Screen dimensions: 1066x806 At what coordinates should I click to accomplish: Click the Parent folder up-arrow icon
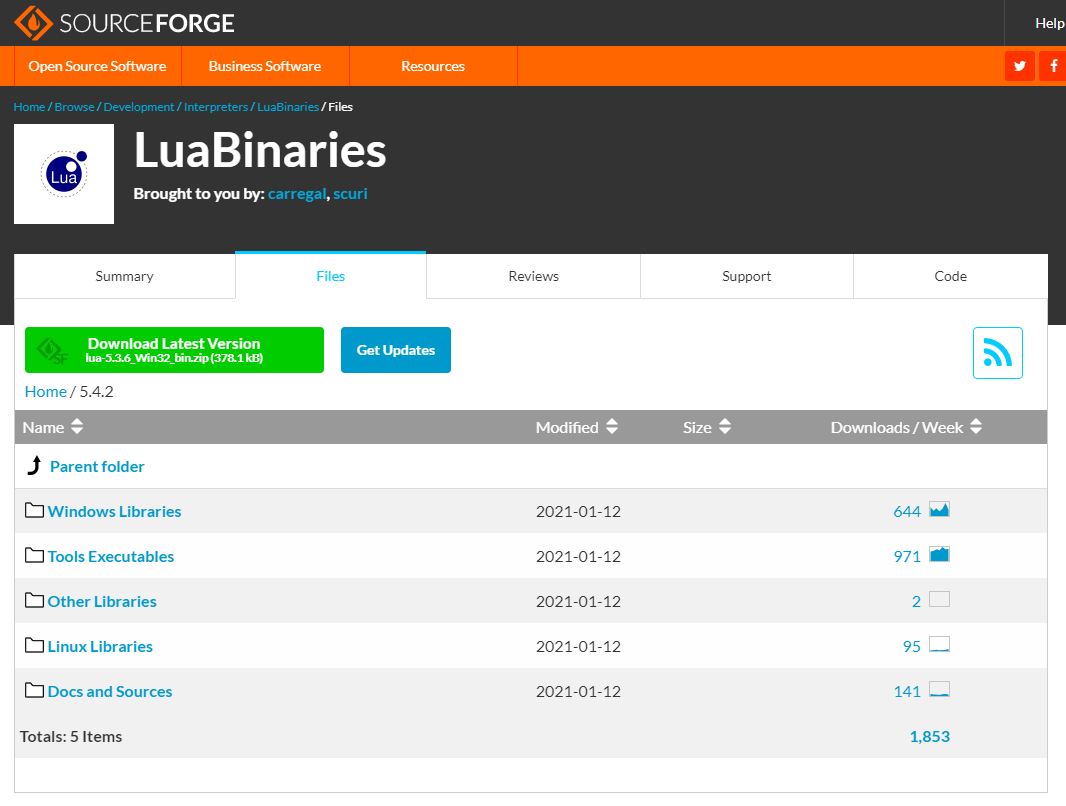(x=34, y=466)
